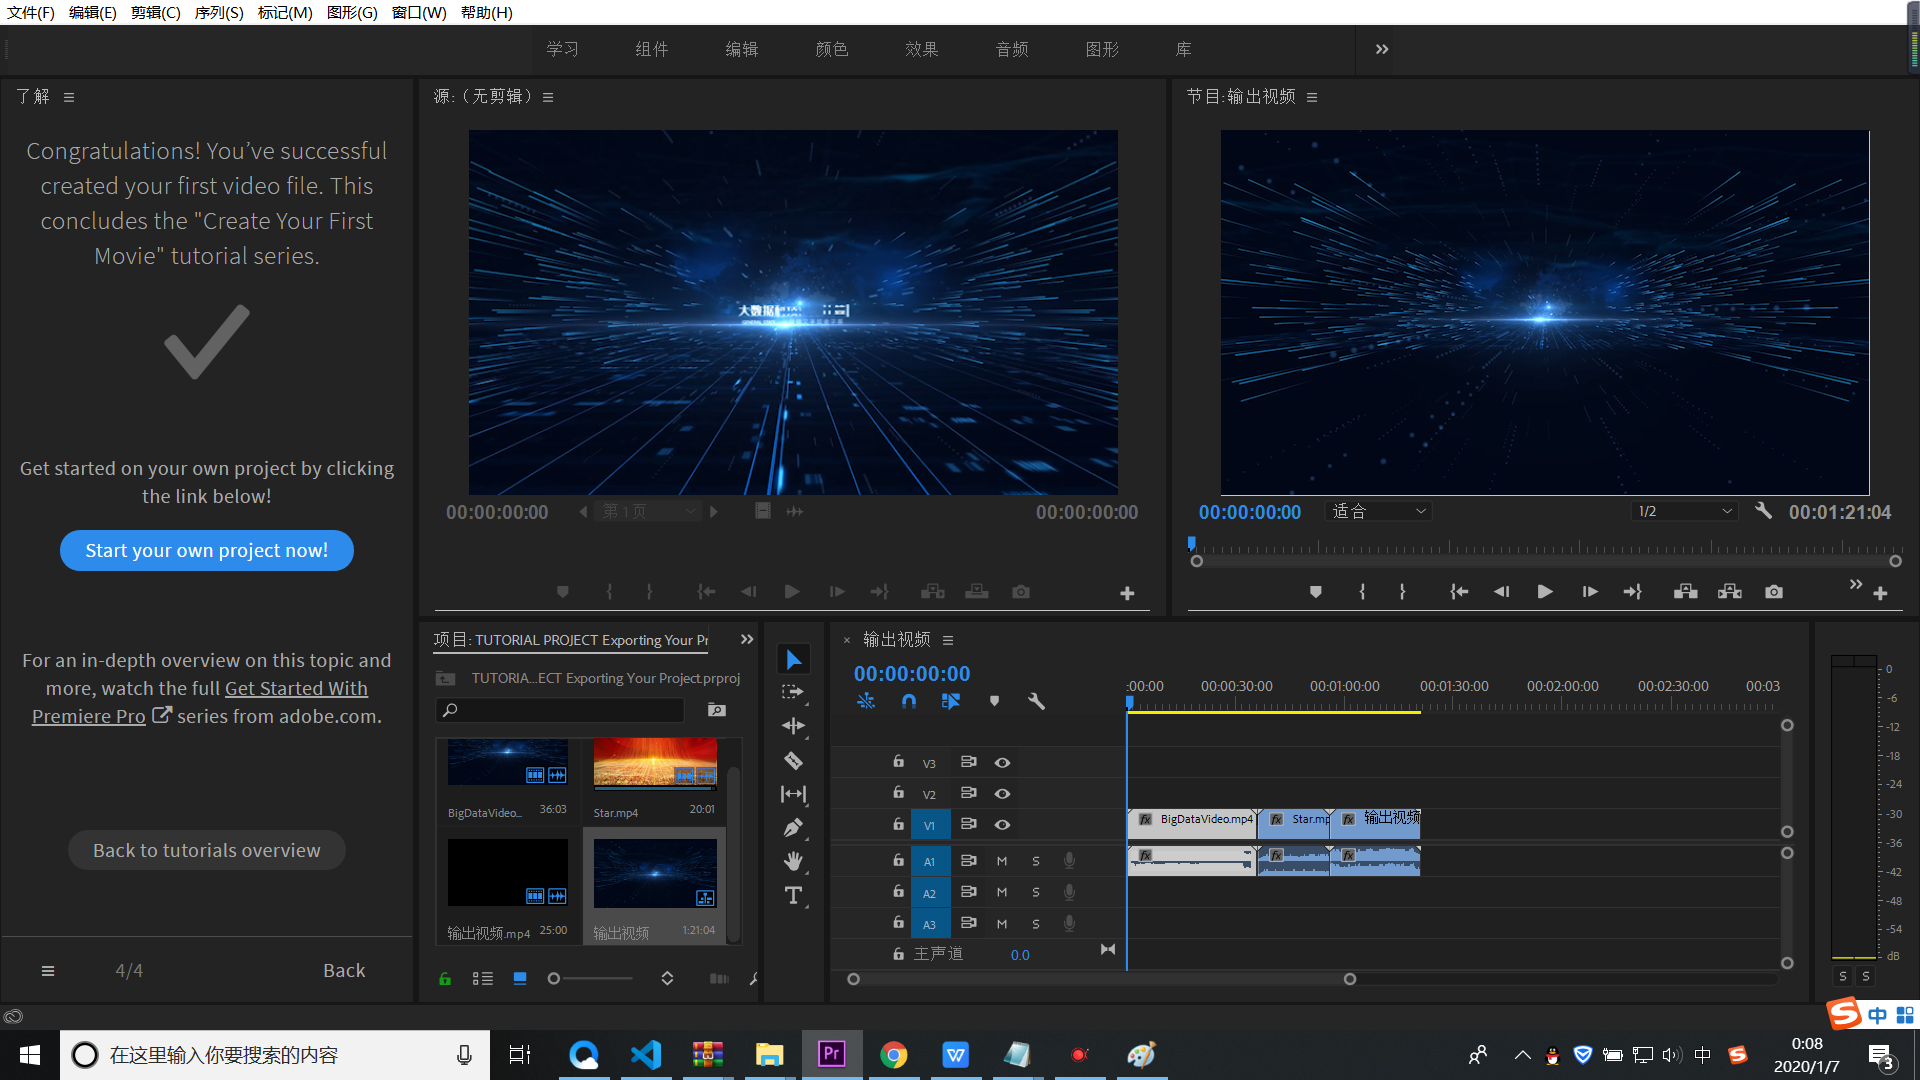Click the Snap toggle icon in timeline
This screenshot has height=1080, width=1920.
pos(910,702)
